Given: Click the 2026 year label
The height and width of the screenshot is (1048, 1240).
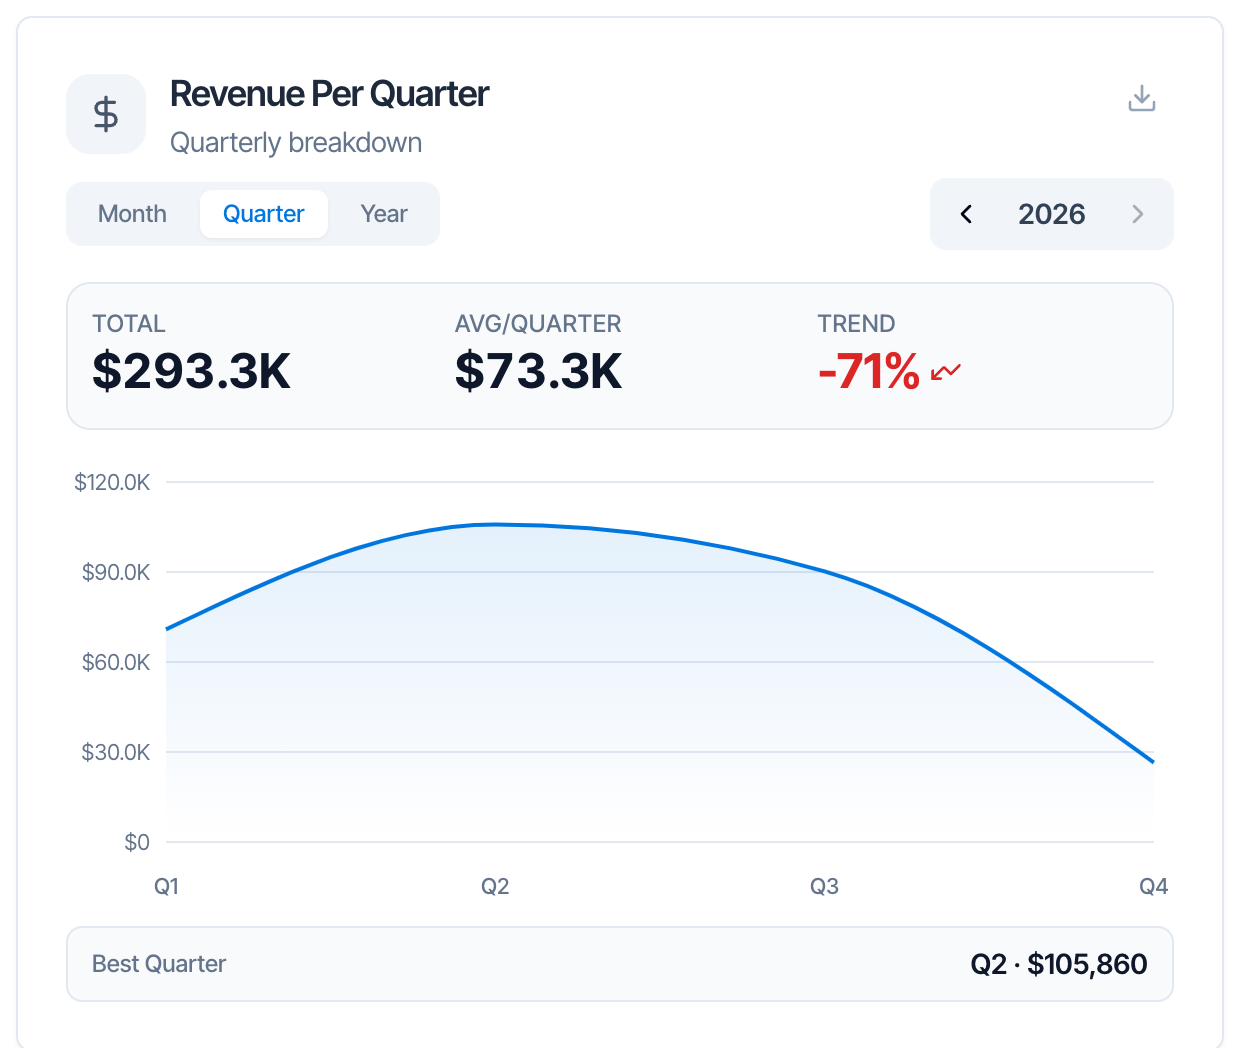Looking at the screenshot, I should pyautogui.click(x=1051, y=214).
